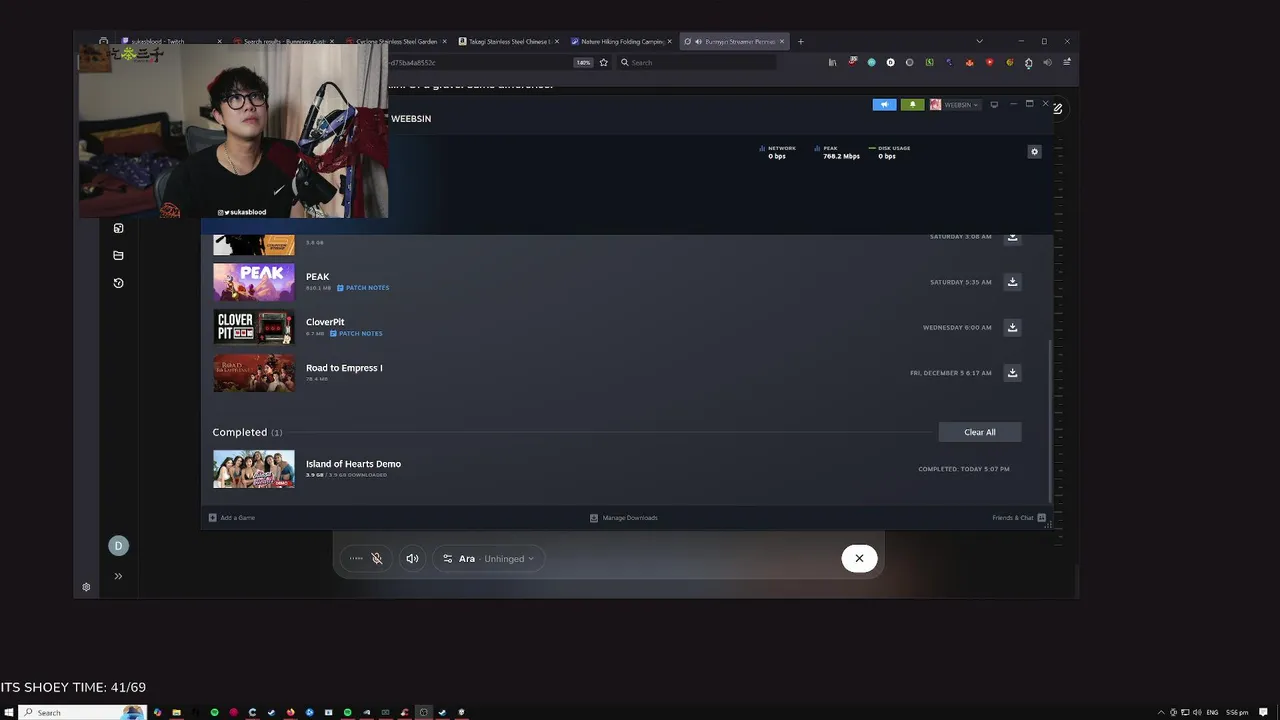The width and height of the screenshot is (1280, 720).
Task: Open the PEAK game thumbnail
Action: tap(254, 282)
